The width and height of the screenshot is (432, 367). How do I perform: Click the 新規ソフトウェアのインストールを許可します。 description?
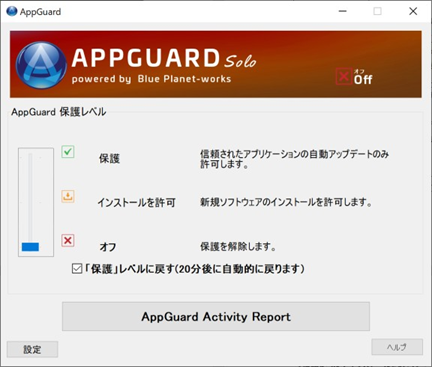tap(286, 202)
